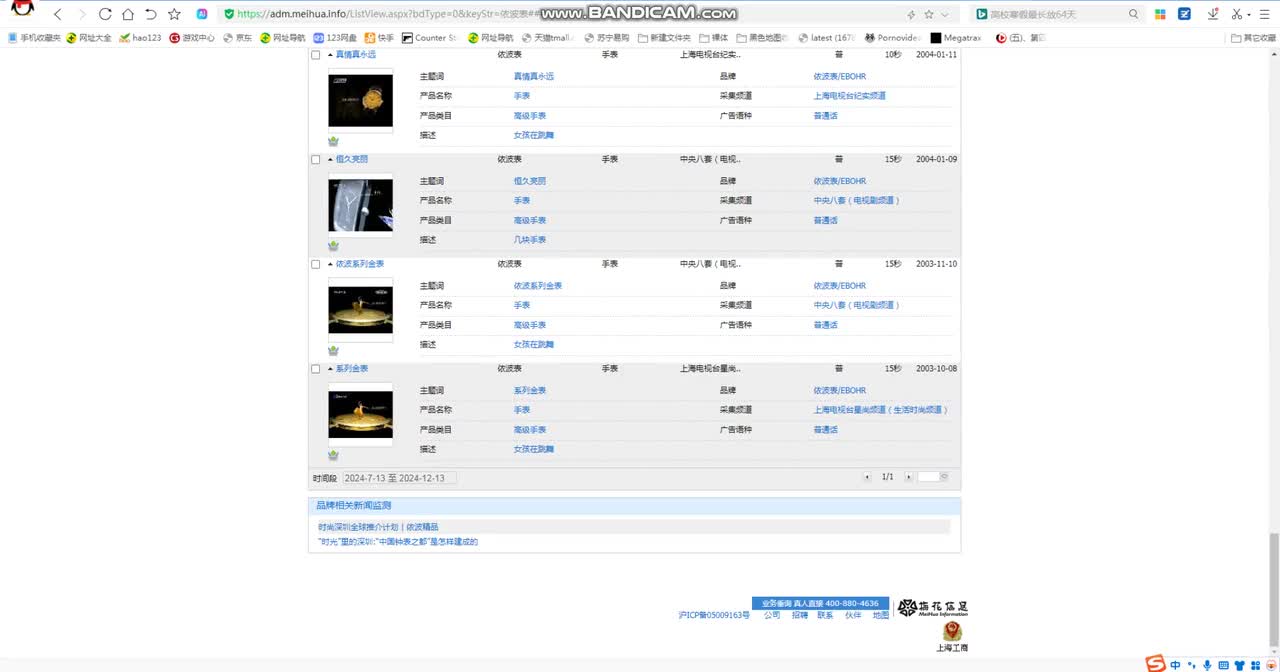Click the scissors screenshot tool icon

point(1238,14)
